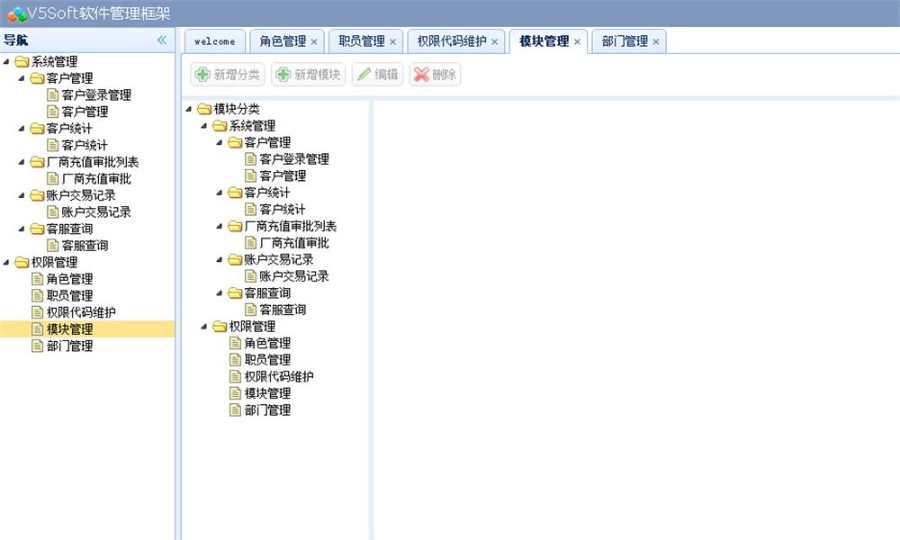Click the red X icon of 删除
900x540 pixels.
(x=421, y=74)
